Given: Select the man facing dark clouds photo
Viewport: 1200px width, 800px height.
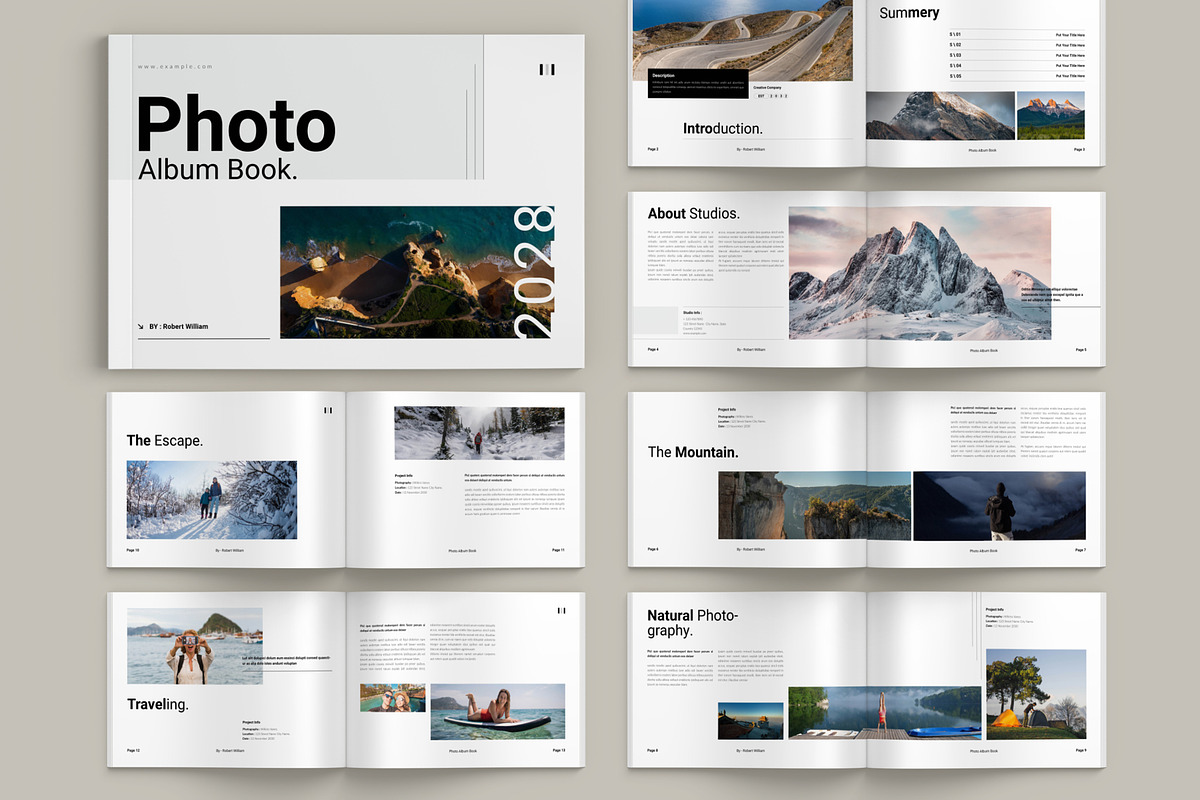Looking at the screenshot, I should click(x=999, y=506).
